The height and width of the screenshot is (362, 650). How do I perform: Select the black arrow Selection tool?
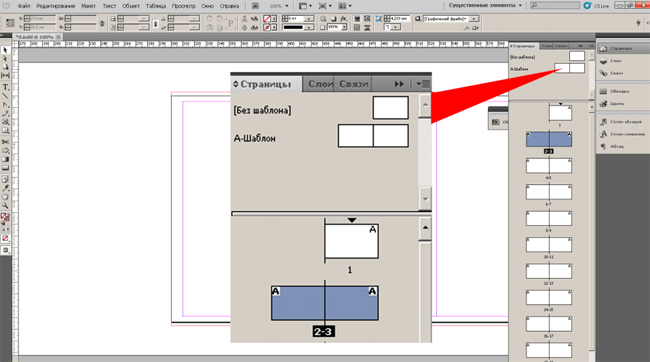5,50
